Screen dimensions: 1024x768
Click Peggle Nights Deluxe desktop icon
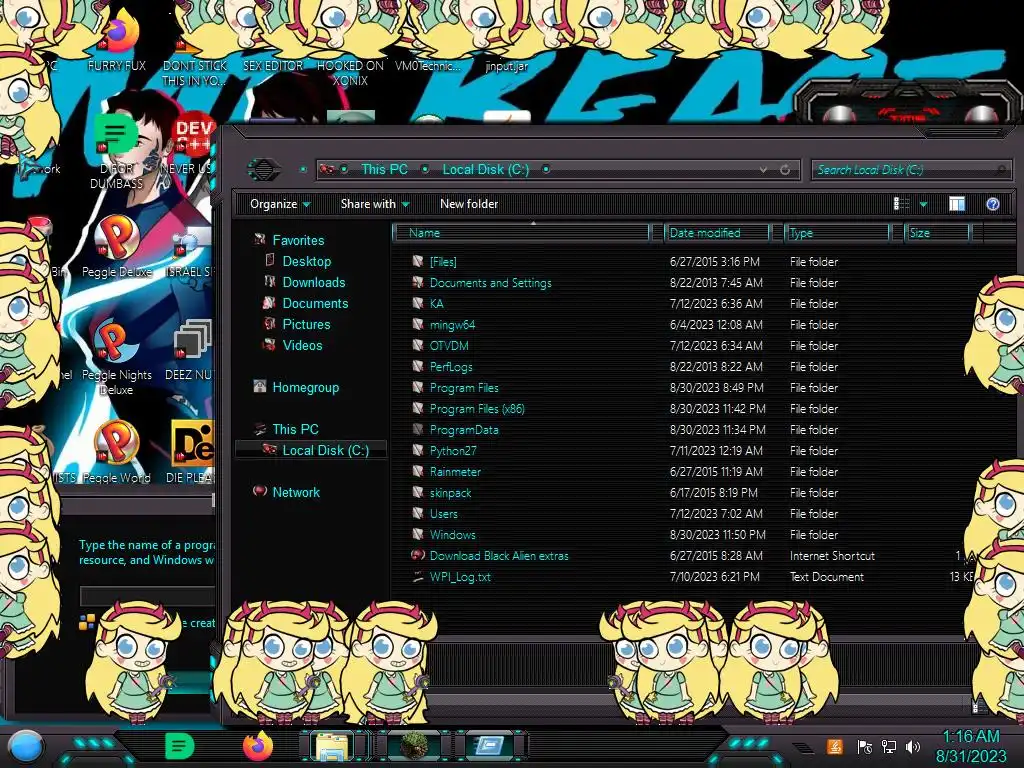coord(116,358)
